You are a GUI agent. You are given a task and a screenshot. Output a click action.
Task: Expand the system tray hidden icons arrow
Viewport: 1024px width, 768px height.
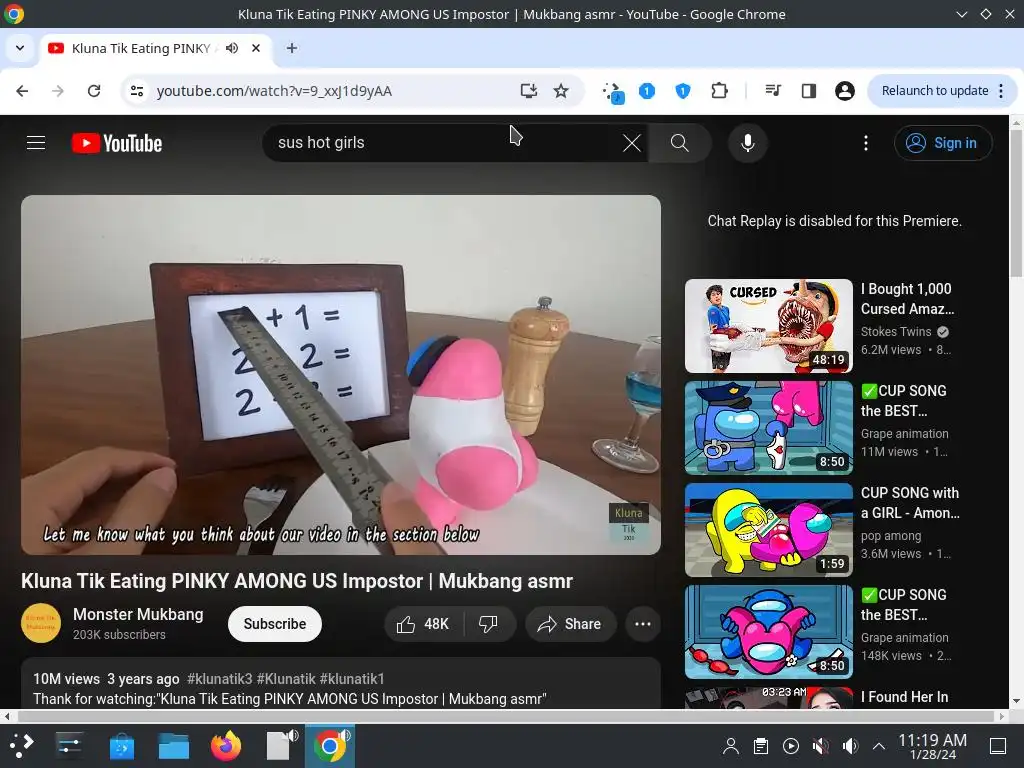(x=879, y=746)
